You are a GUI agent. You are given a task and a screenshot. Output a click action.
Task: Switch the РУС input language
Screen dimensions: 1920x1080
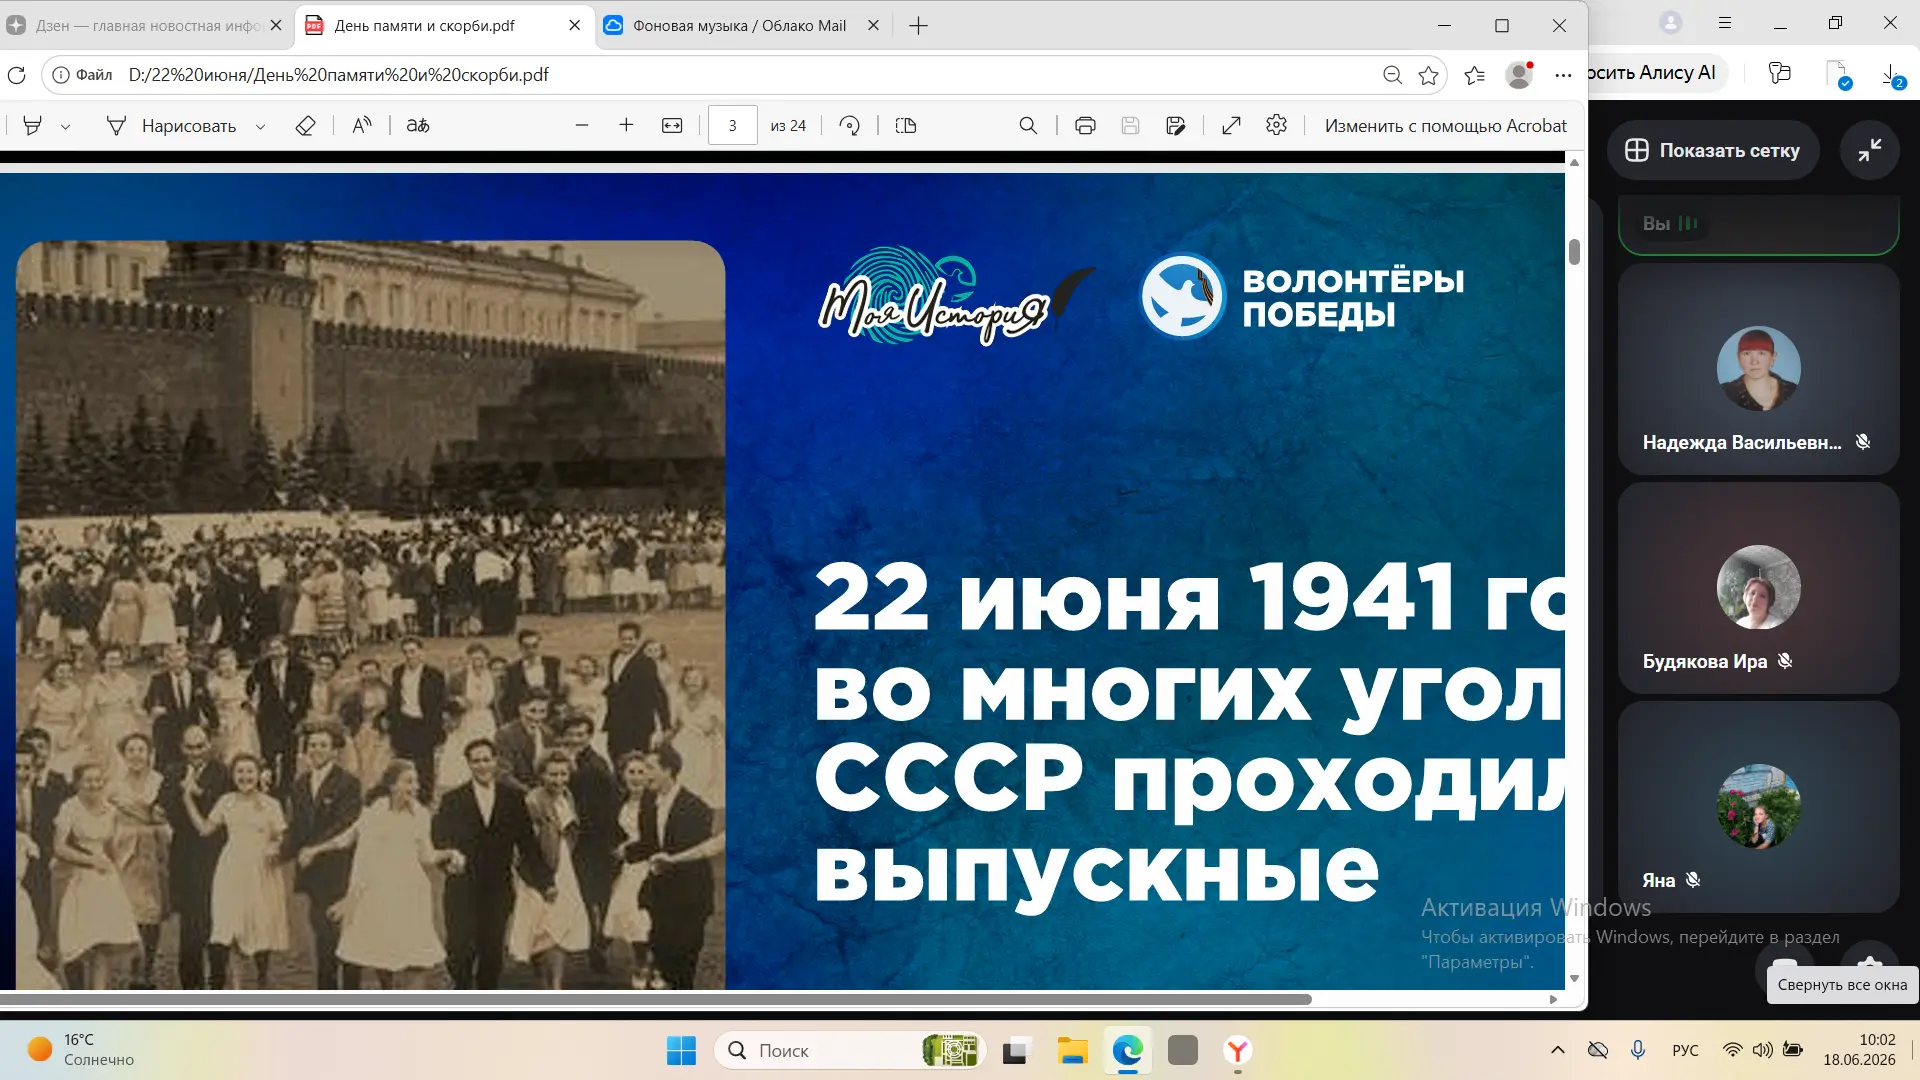pyautogui.click(x=1685, y=1050)
